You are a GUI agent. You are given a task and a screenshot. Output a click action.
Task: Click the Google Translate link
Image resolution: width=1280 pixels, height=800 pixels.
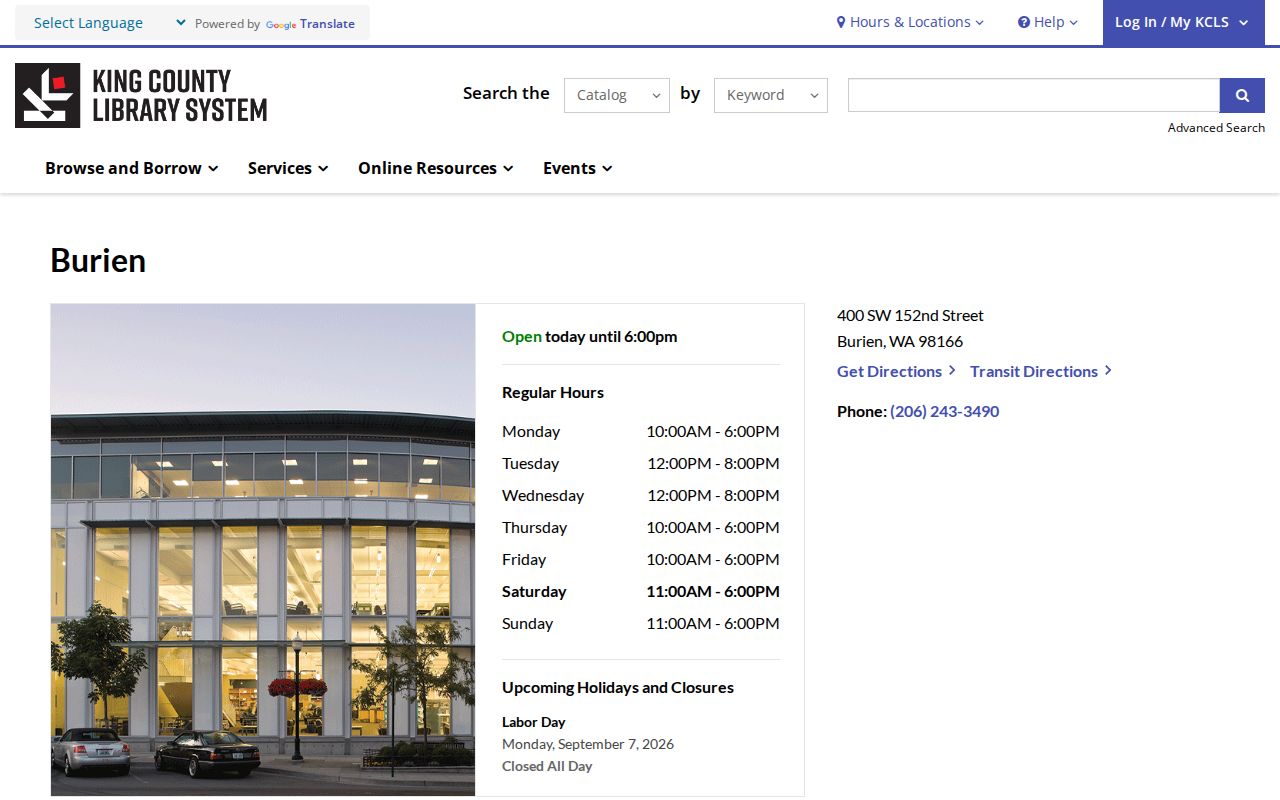point(311,24)
